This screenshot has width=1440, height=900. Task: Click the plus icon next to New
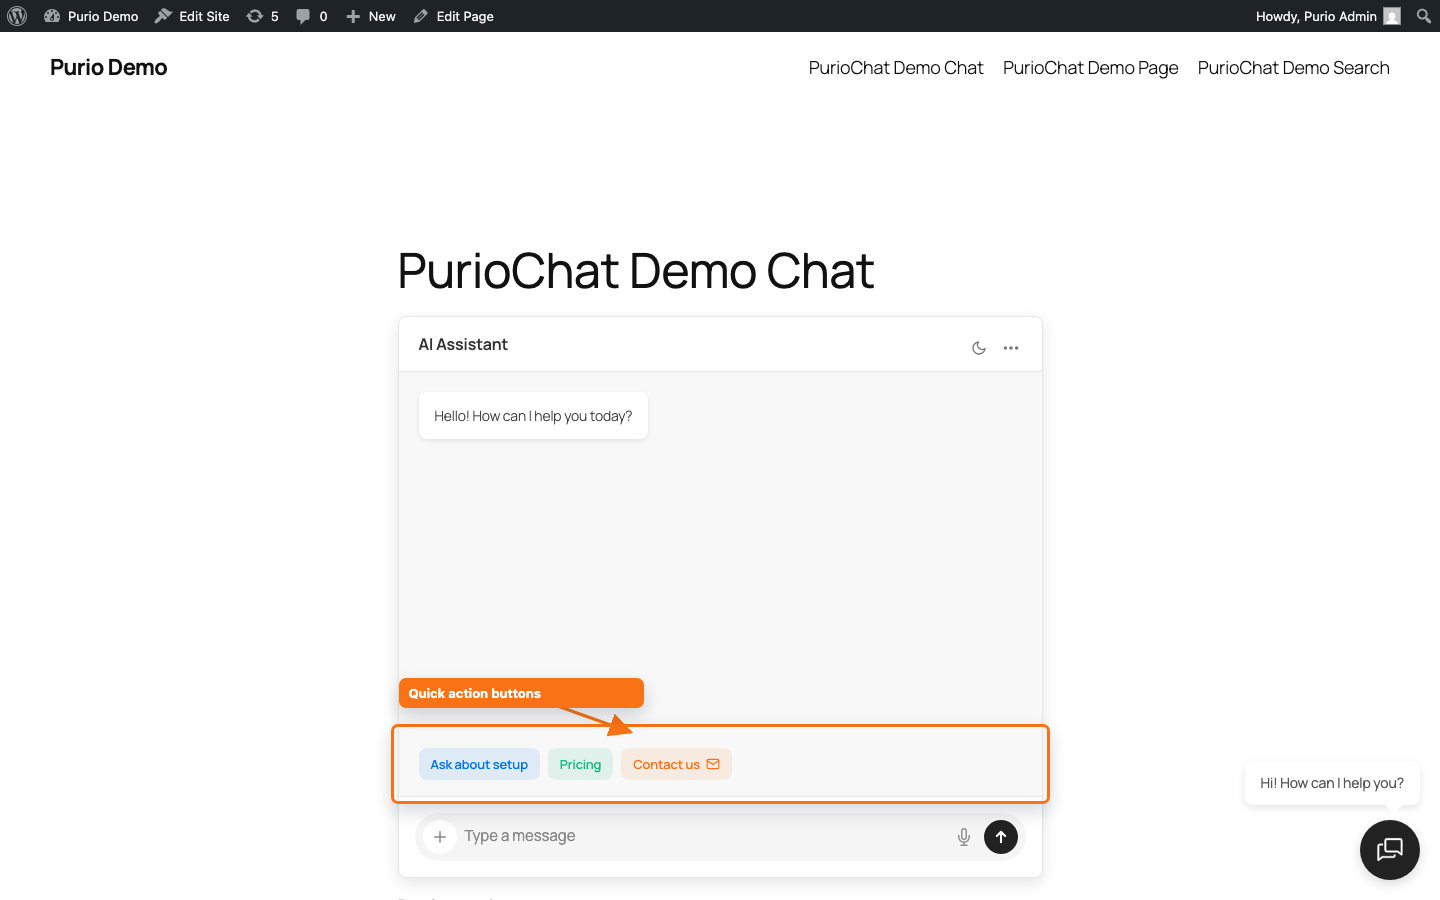pos(353,16)
